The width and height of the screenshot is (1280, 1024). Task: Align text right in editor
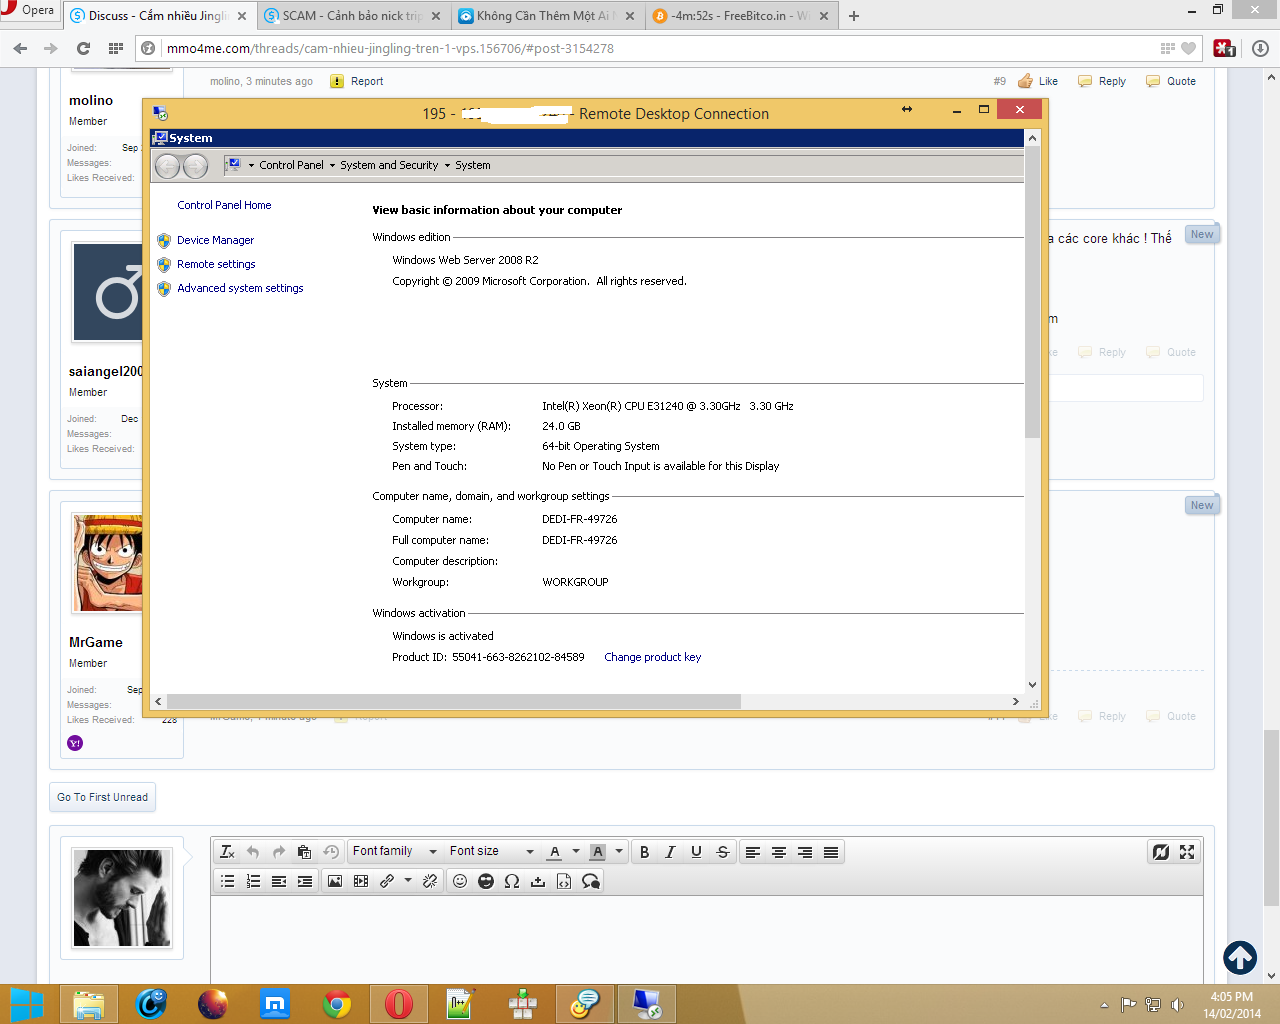pyautogui.click(x=805, y=852)
